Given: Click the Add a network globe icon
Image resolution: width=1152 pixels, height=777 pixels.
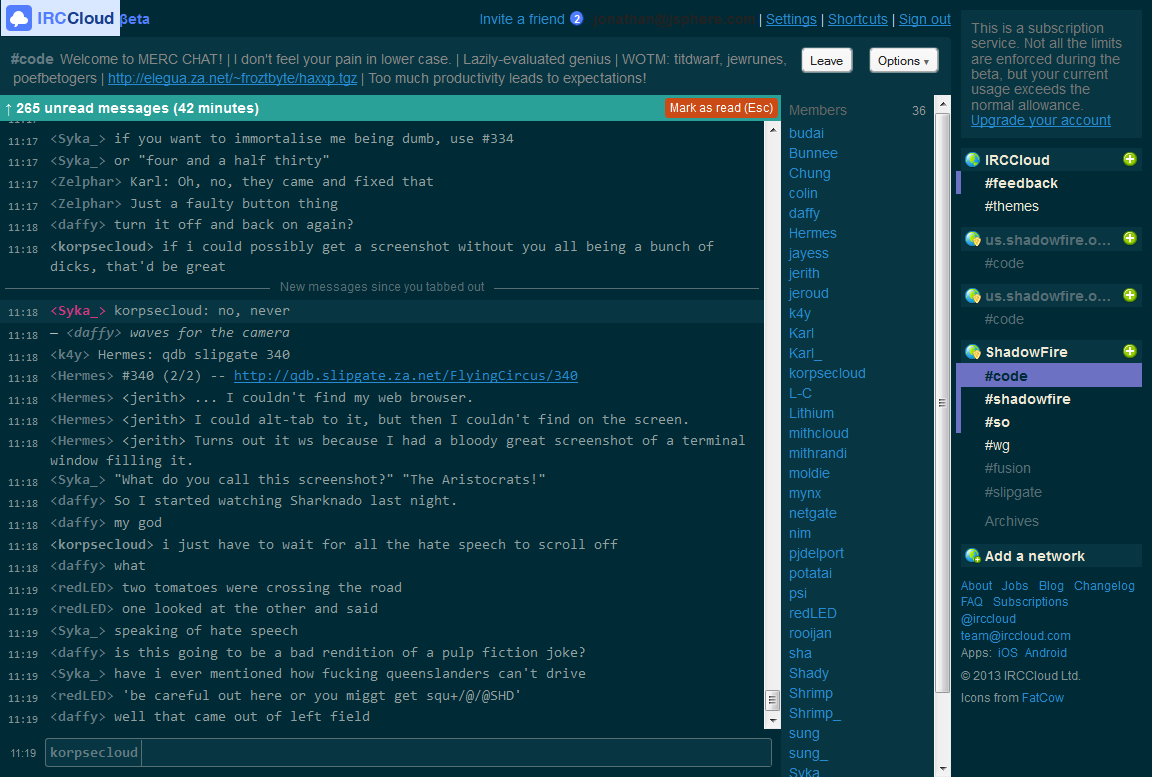Looking at the screenshot, I should pos(971,555).
